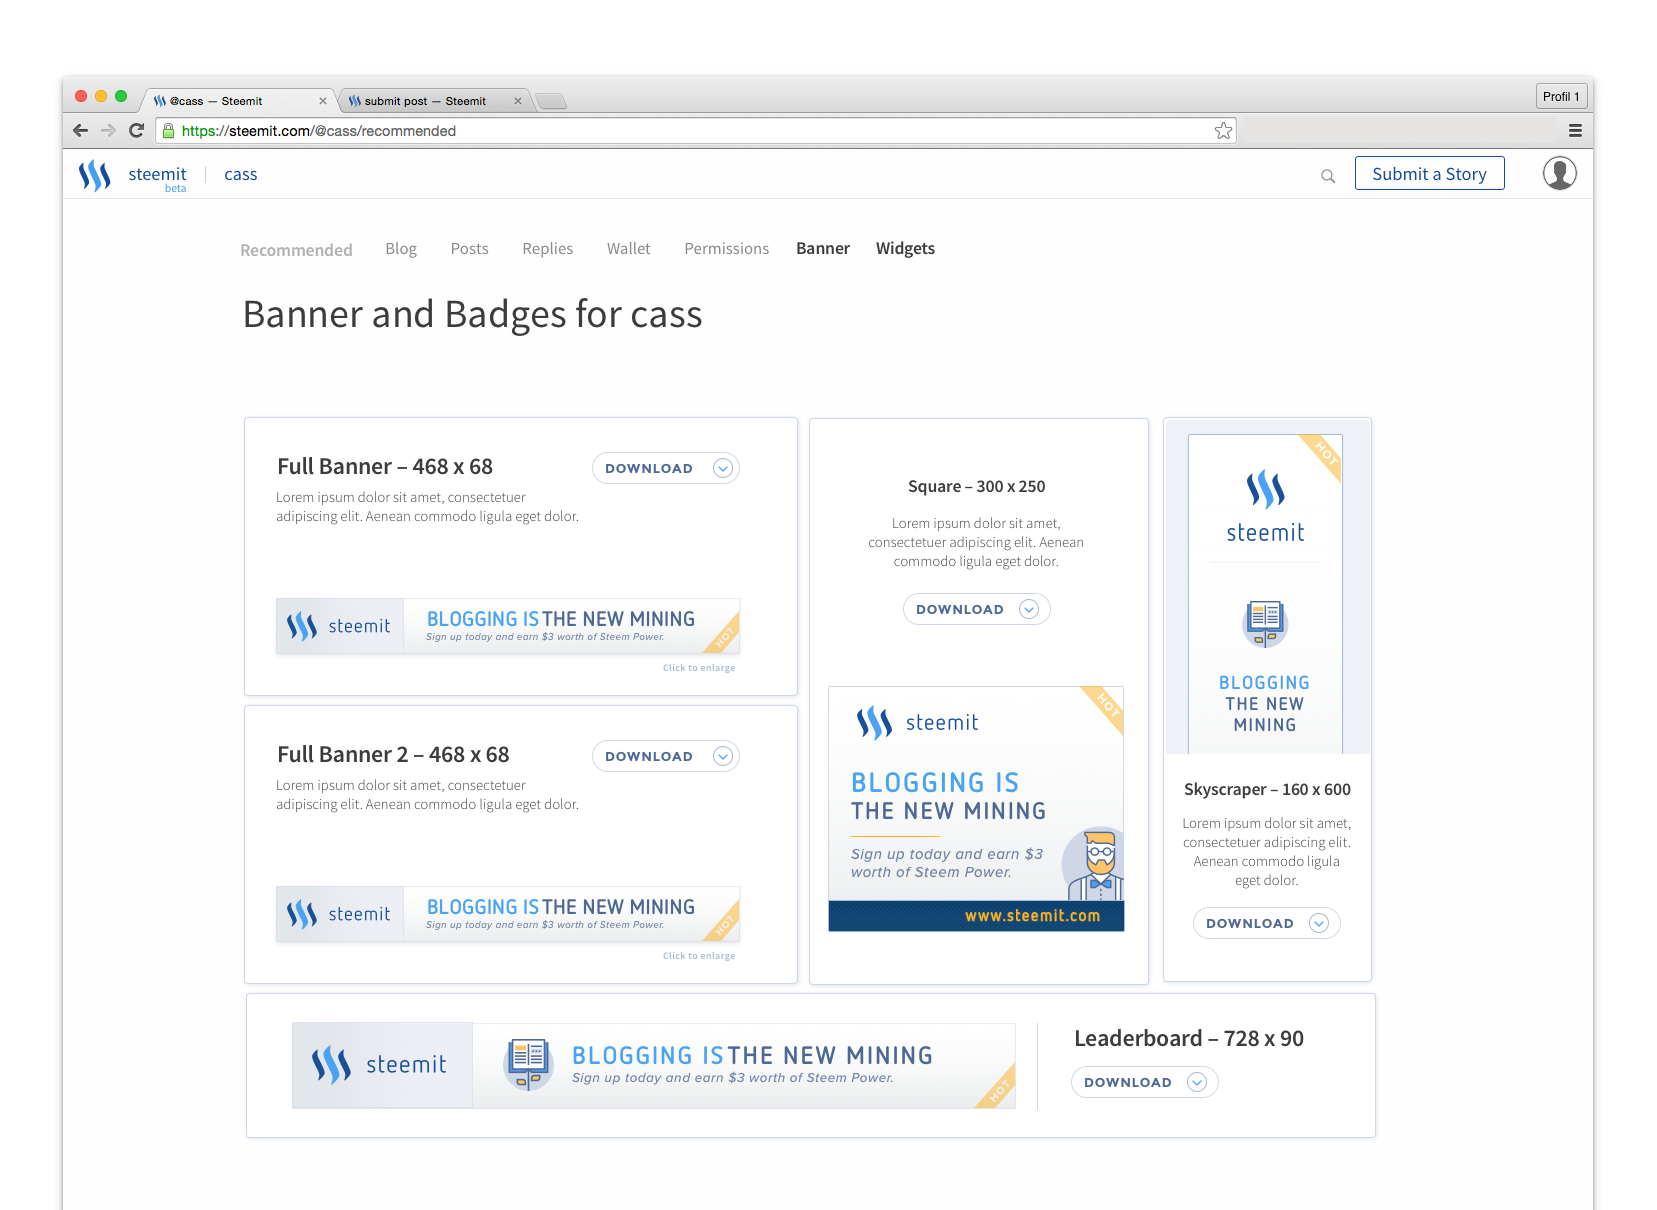The width and height of the screenshot is (1657, 1210).
Task: Open the Recommended tab
Action: point(296,250)
